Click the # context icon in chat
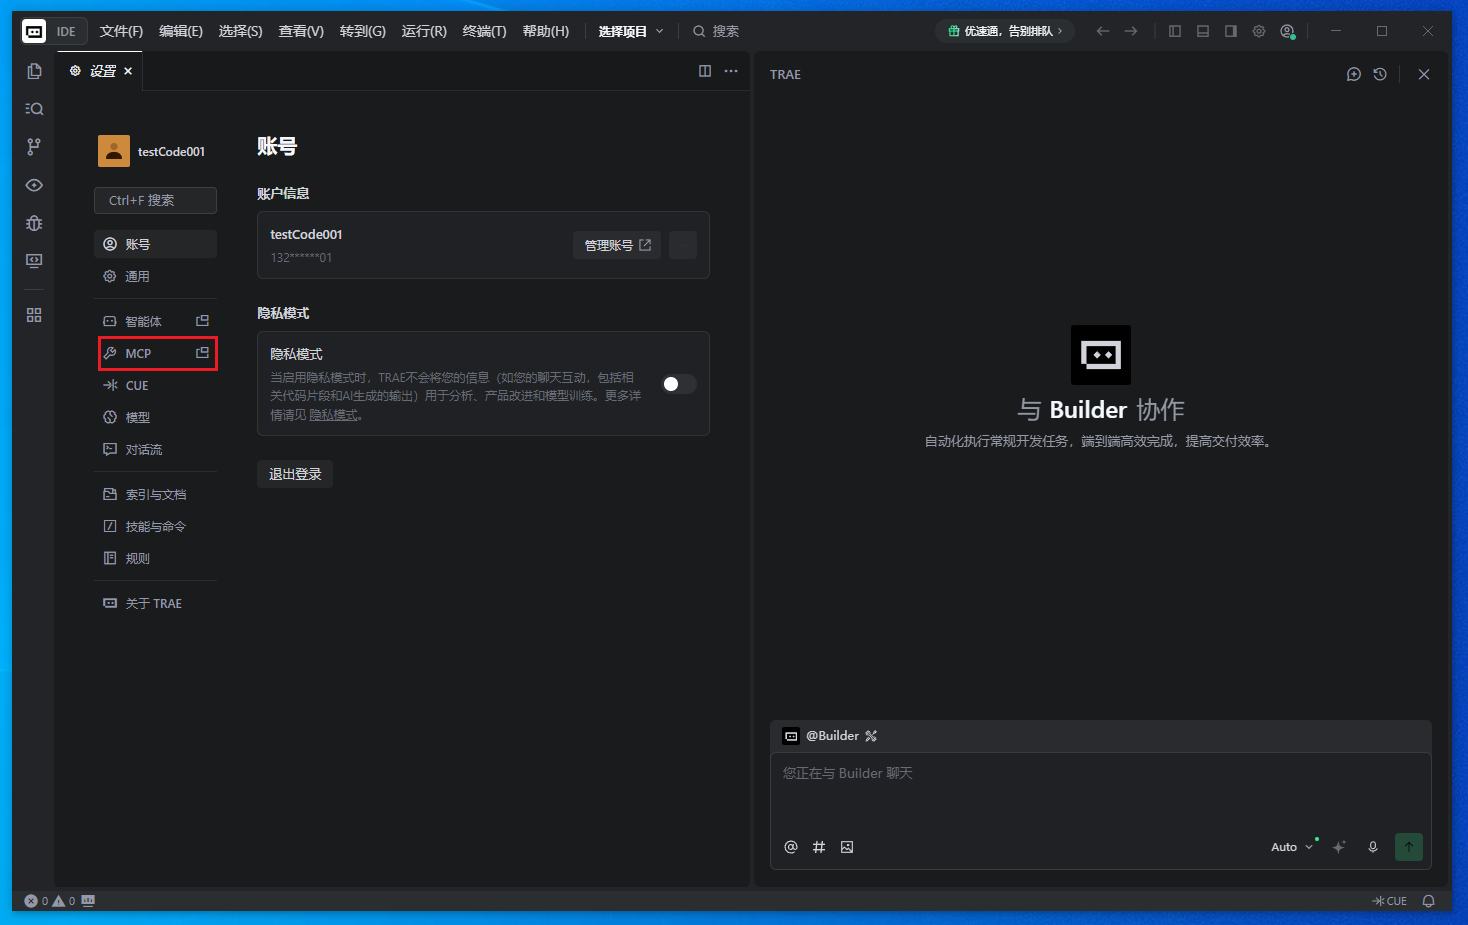The width and height of the screenshot is (1468, 925). pyautogui.click(x=819, y=847)
